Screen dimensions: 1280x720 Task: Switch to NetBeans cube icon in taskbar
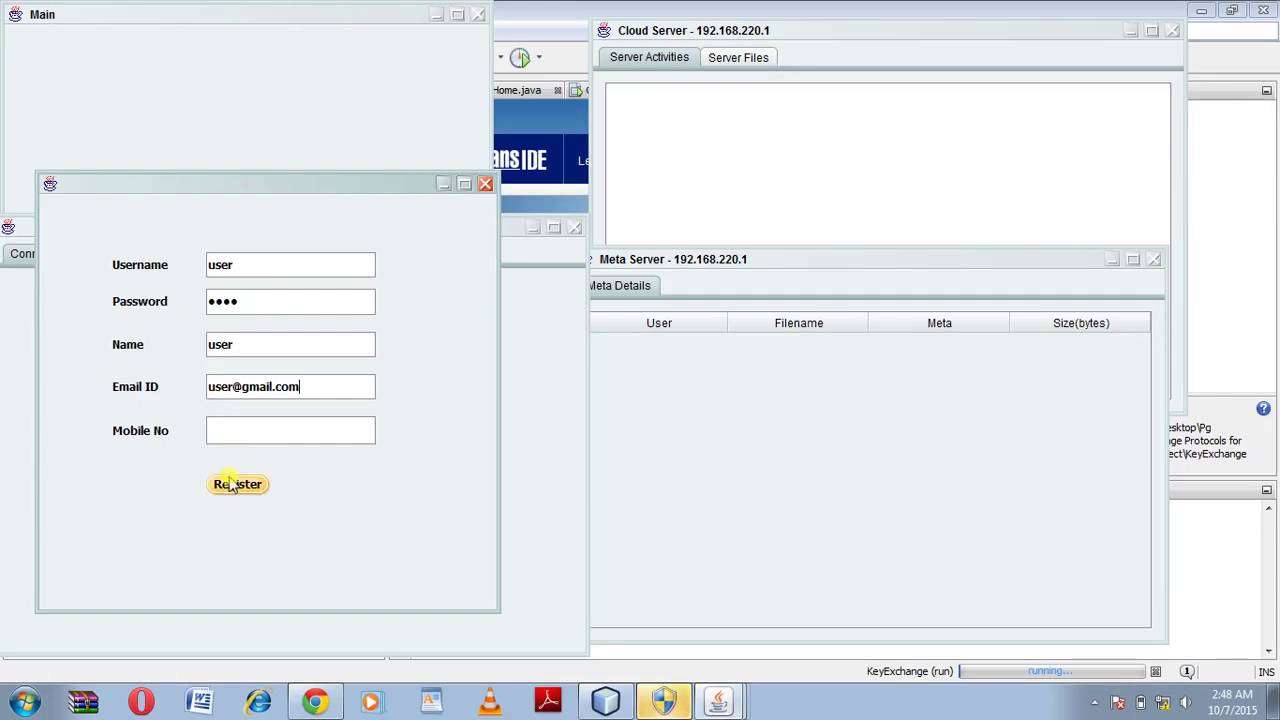click(x=605, y=702)
